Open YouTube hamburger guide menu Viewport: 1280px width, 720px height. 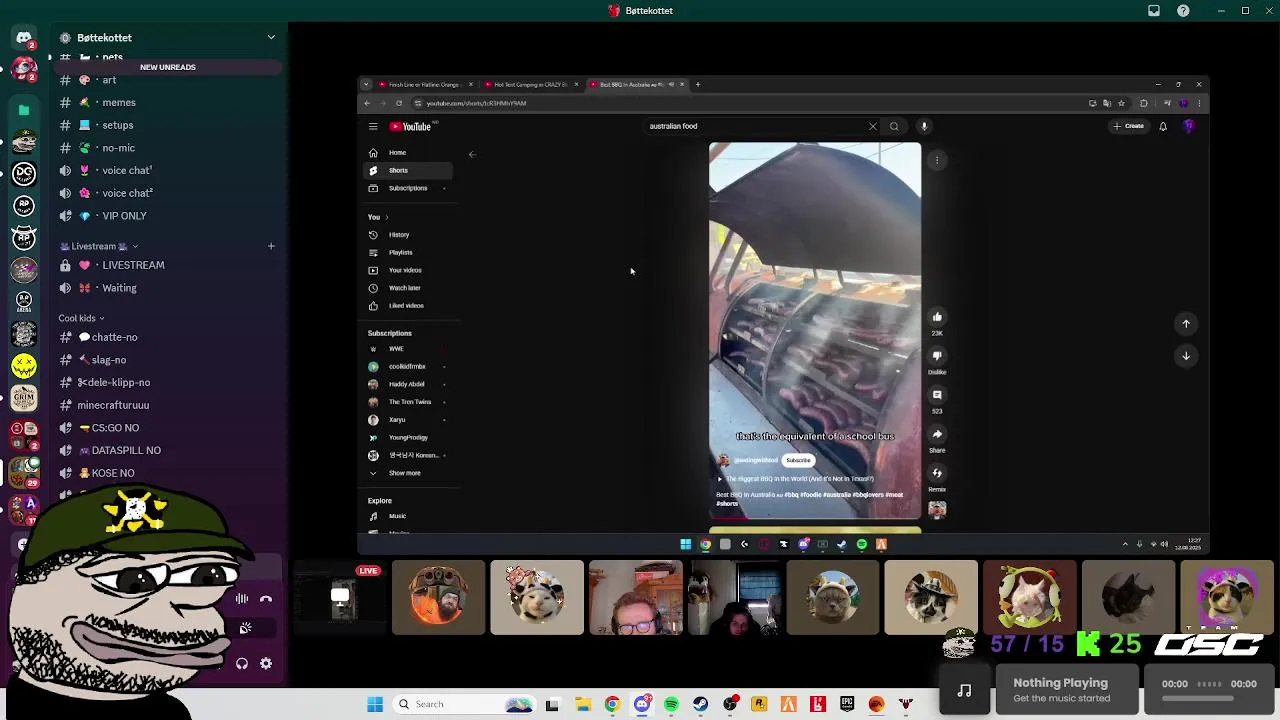[373, 126]
